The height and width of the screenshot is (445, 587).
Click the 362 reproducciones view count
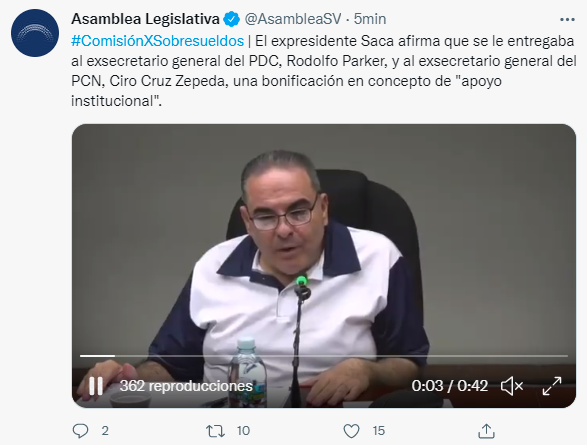click(186, 386)
